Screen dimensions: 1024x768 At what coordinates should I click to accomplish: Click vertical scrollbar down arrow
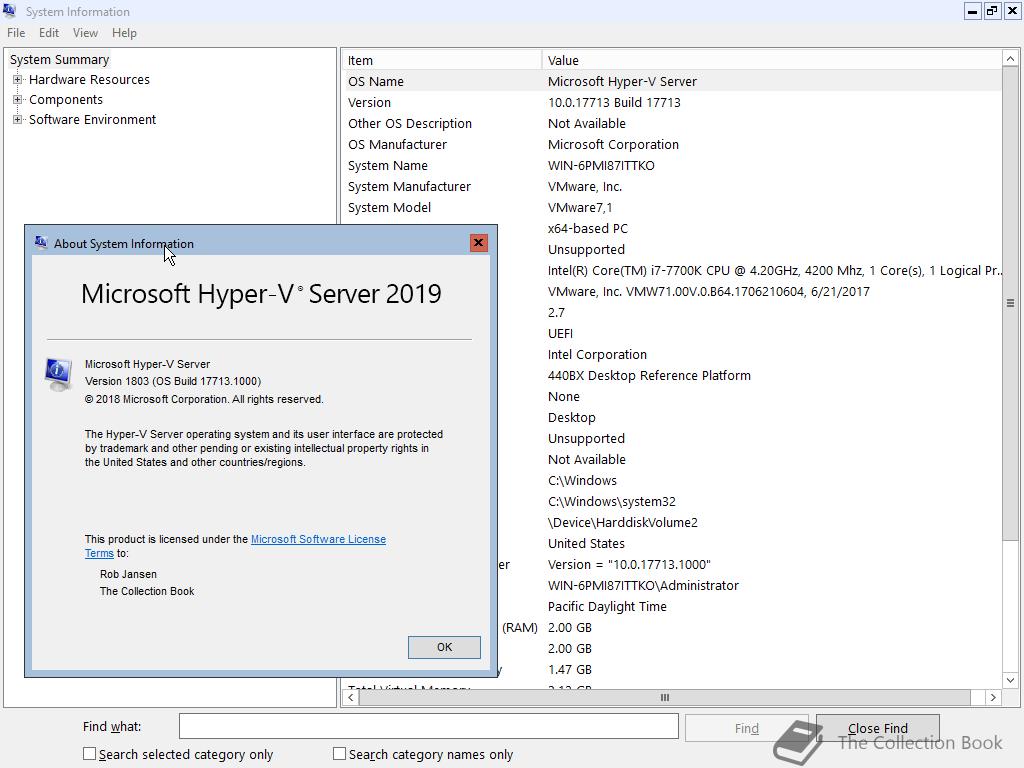[x=1010, y=680]
